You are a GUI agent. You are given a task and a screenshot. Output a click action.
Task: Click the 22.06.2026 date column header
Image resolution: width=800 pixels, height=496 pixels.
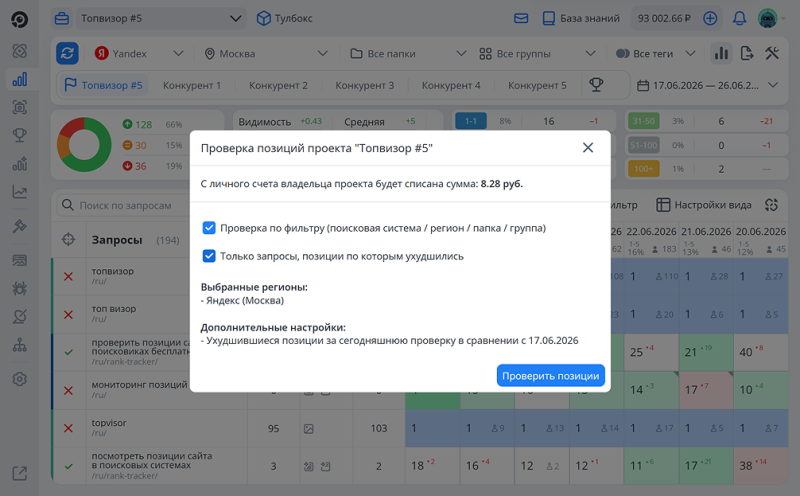(651, 231)
